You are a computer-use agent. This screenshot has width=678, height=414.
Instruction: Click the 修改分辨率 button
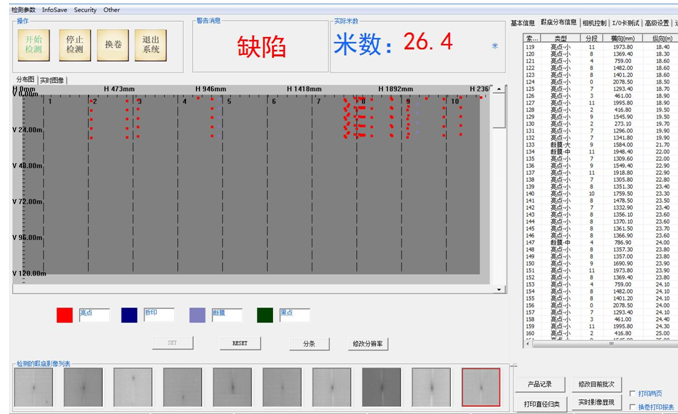point(367,343)
